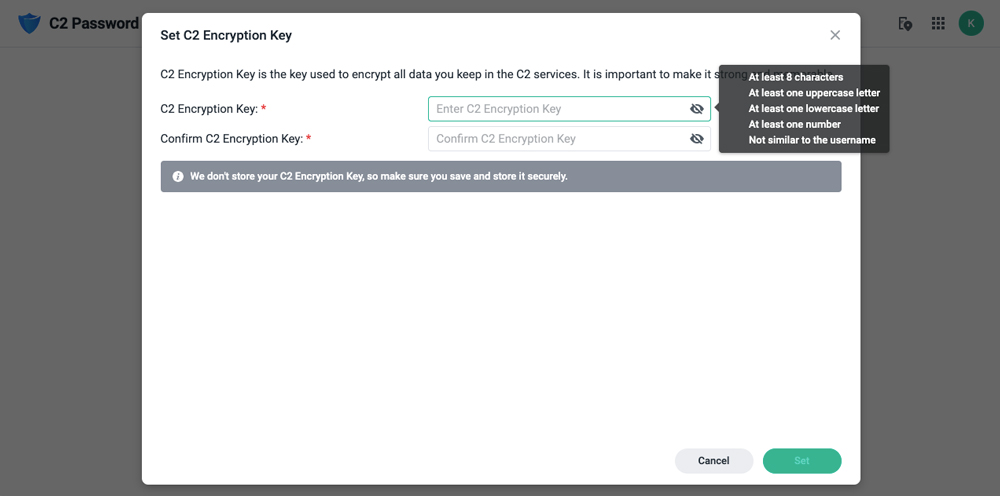Viewport: 1000px width, 496px height.
Task: Click the 'Set C2 Encryption Key' dialog title
Action: 226,35
